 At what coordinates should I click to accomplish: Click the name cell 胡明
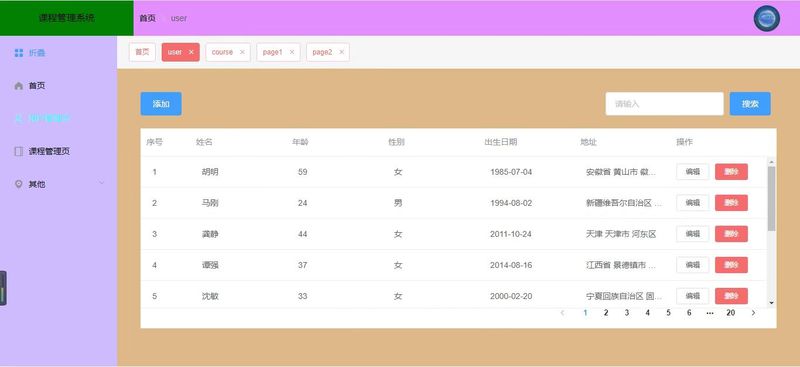[210, 172]
